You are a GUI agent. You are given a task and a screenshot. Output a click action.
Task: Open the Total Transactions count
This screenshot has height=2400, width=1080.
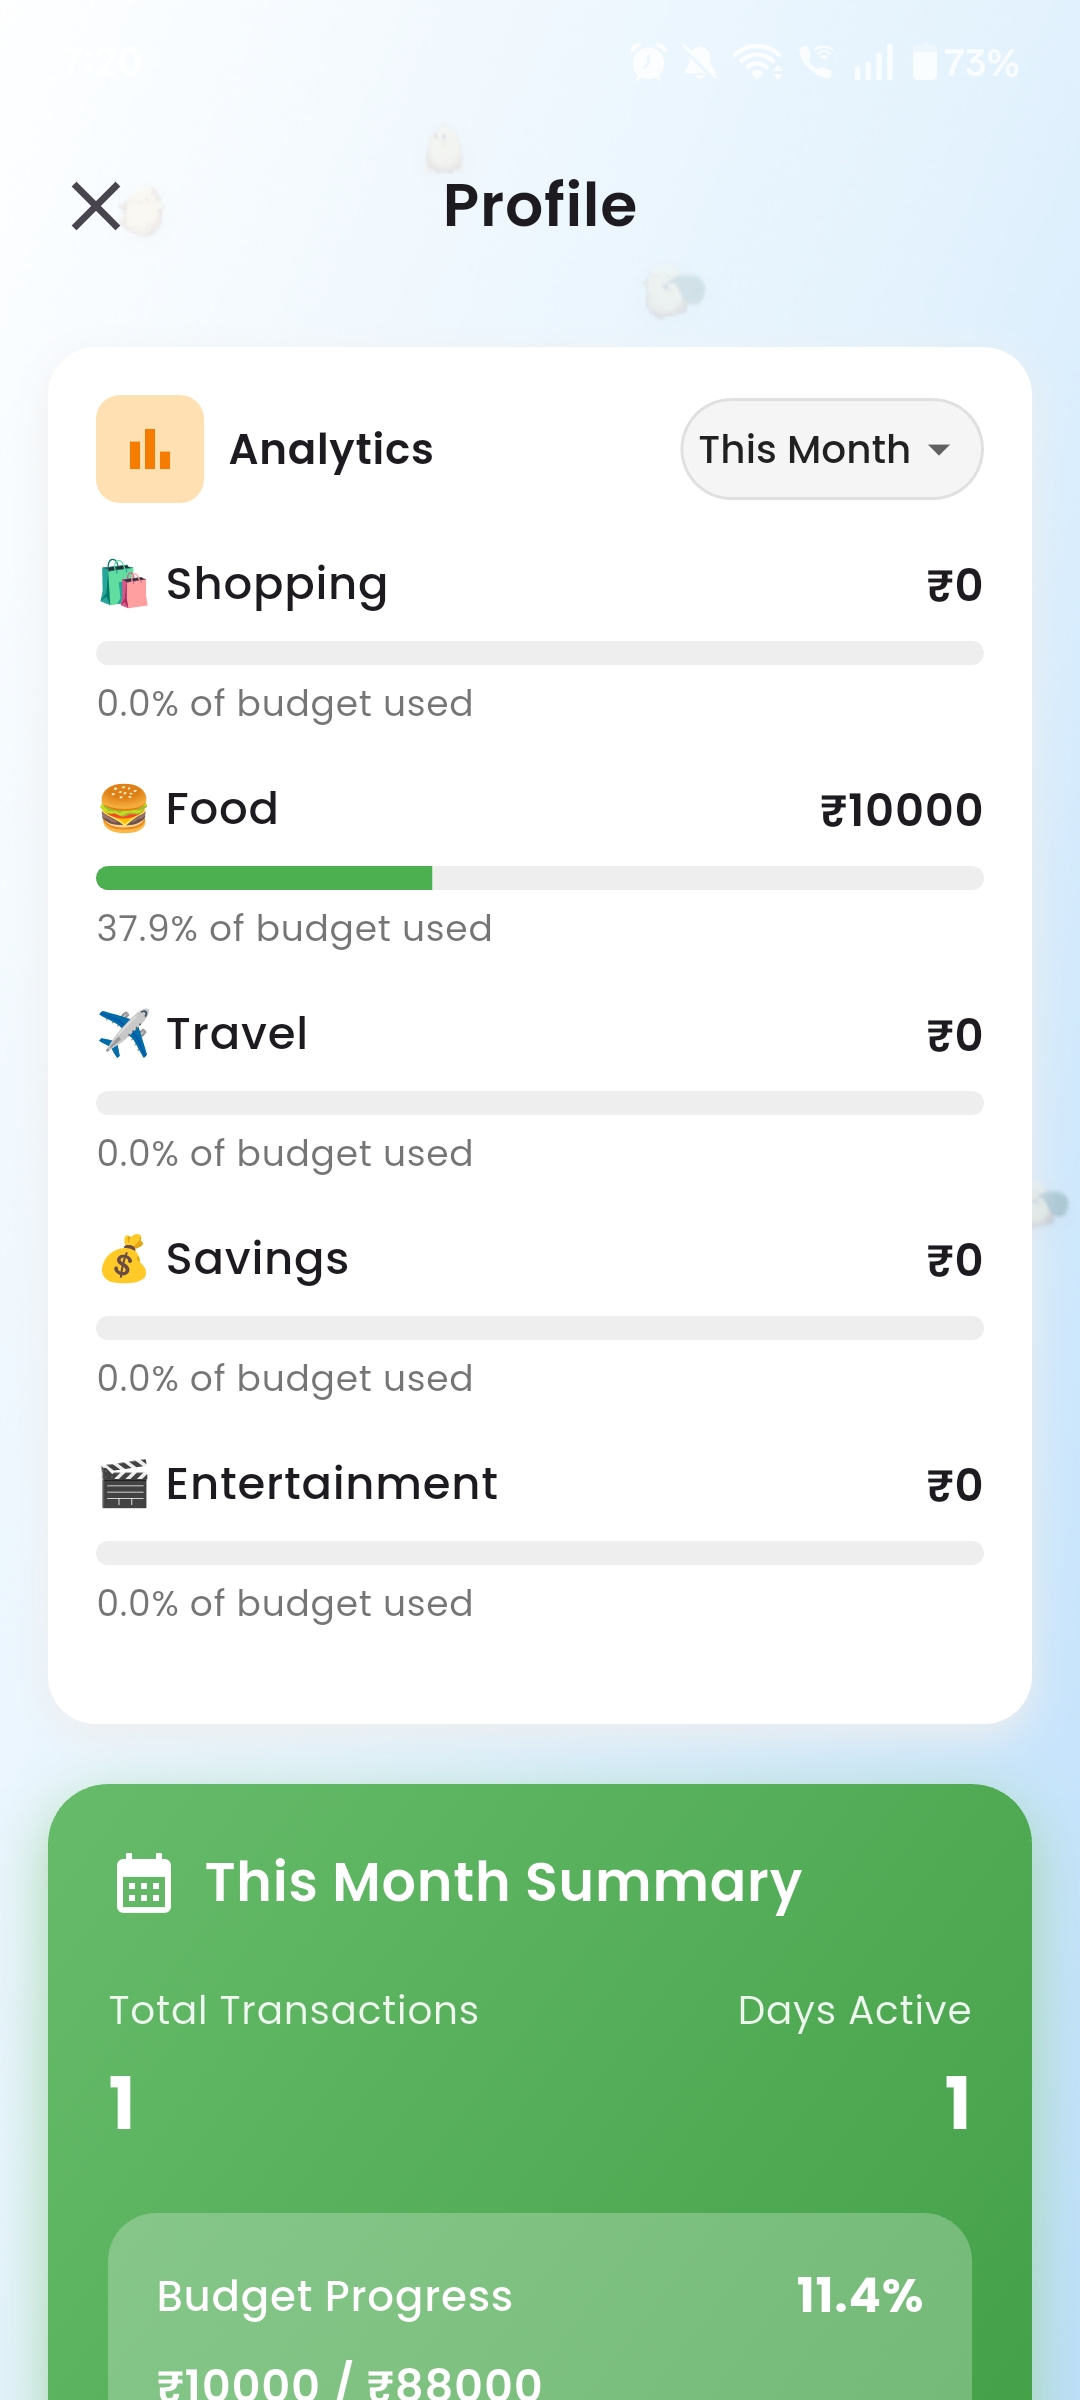tap(122, 2102)
